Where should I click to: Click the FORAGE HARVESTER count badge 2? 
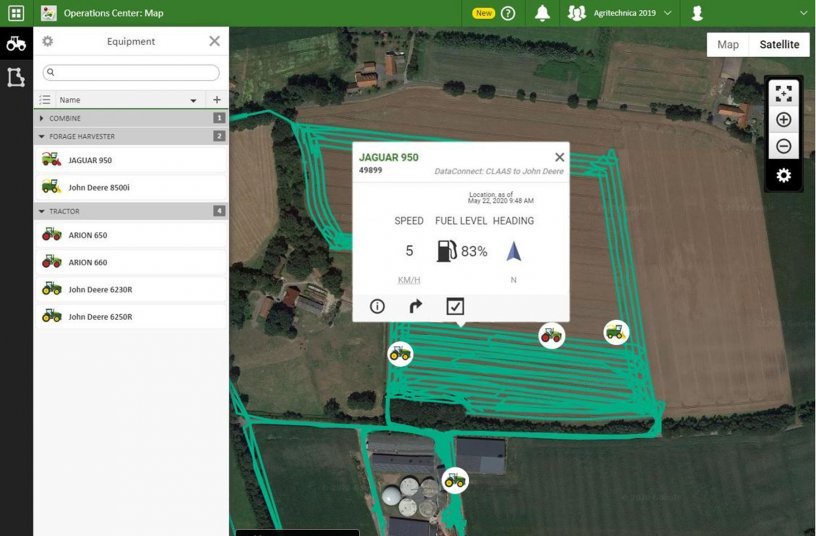[x=219, y=136]
